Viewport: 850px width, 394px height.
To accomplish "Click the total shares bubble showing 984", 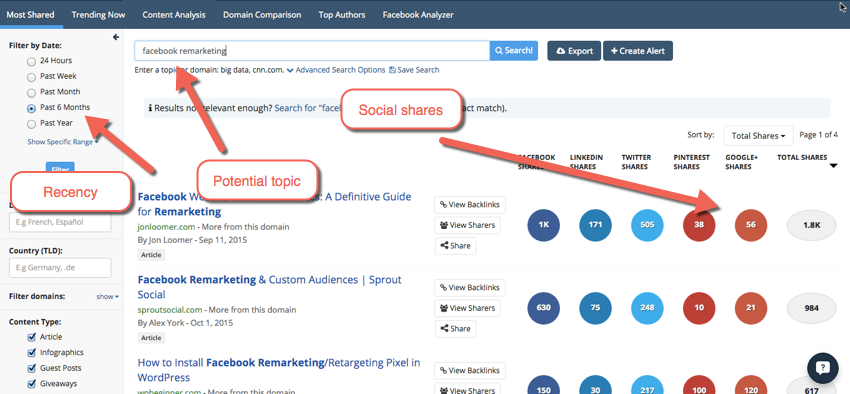I will [812, 308].
